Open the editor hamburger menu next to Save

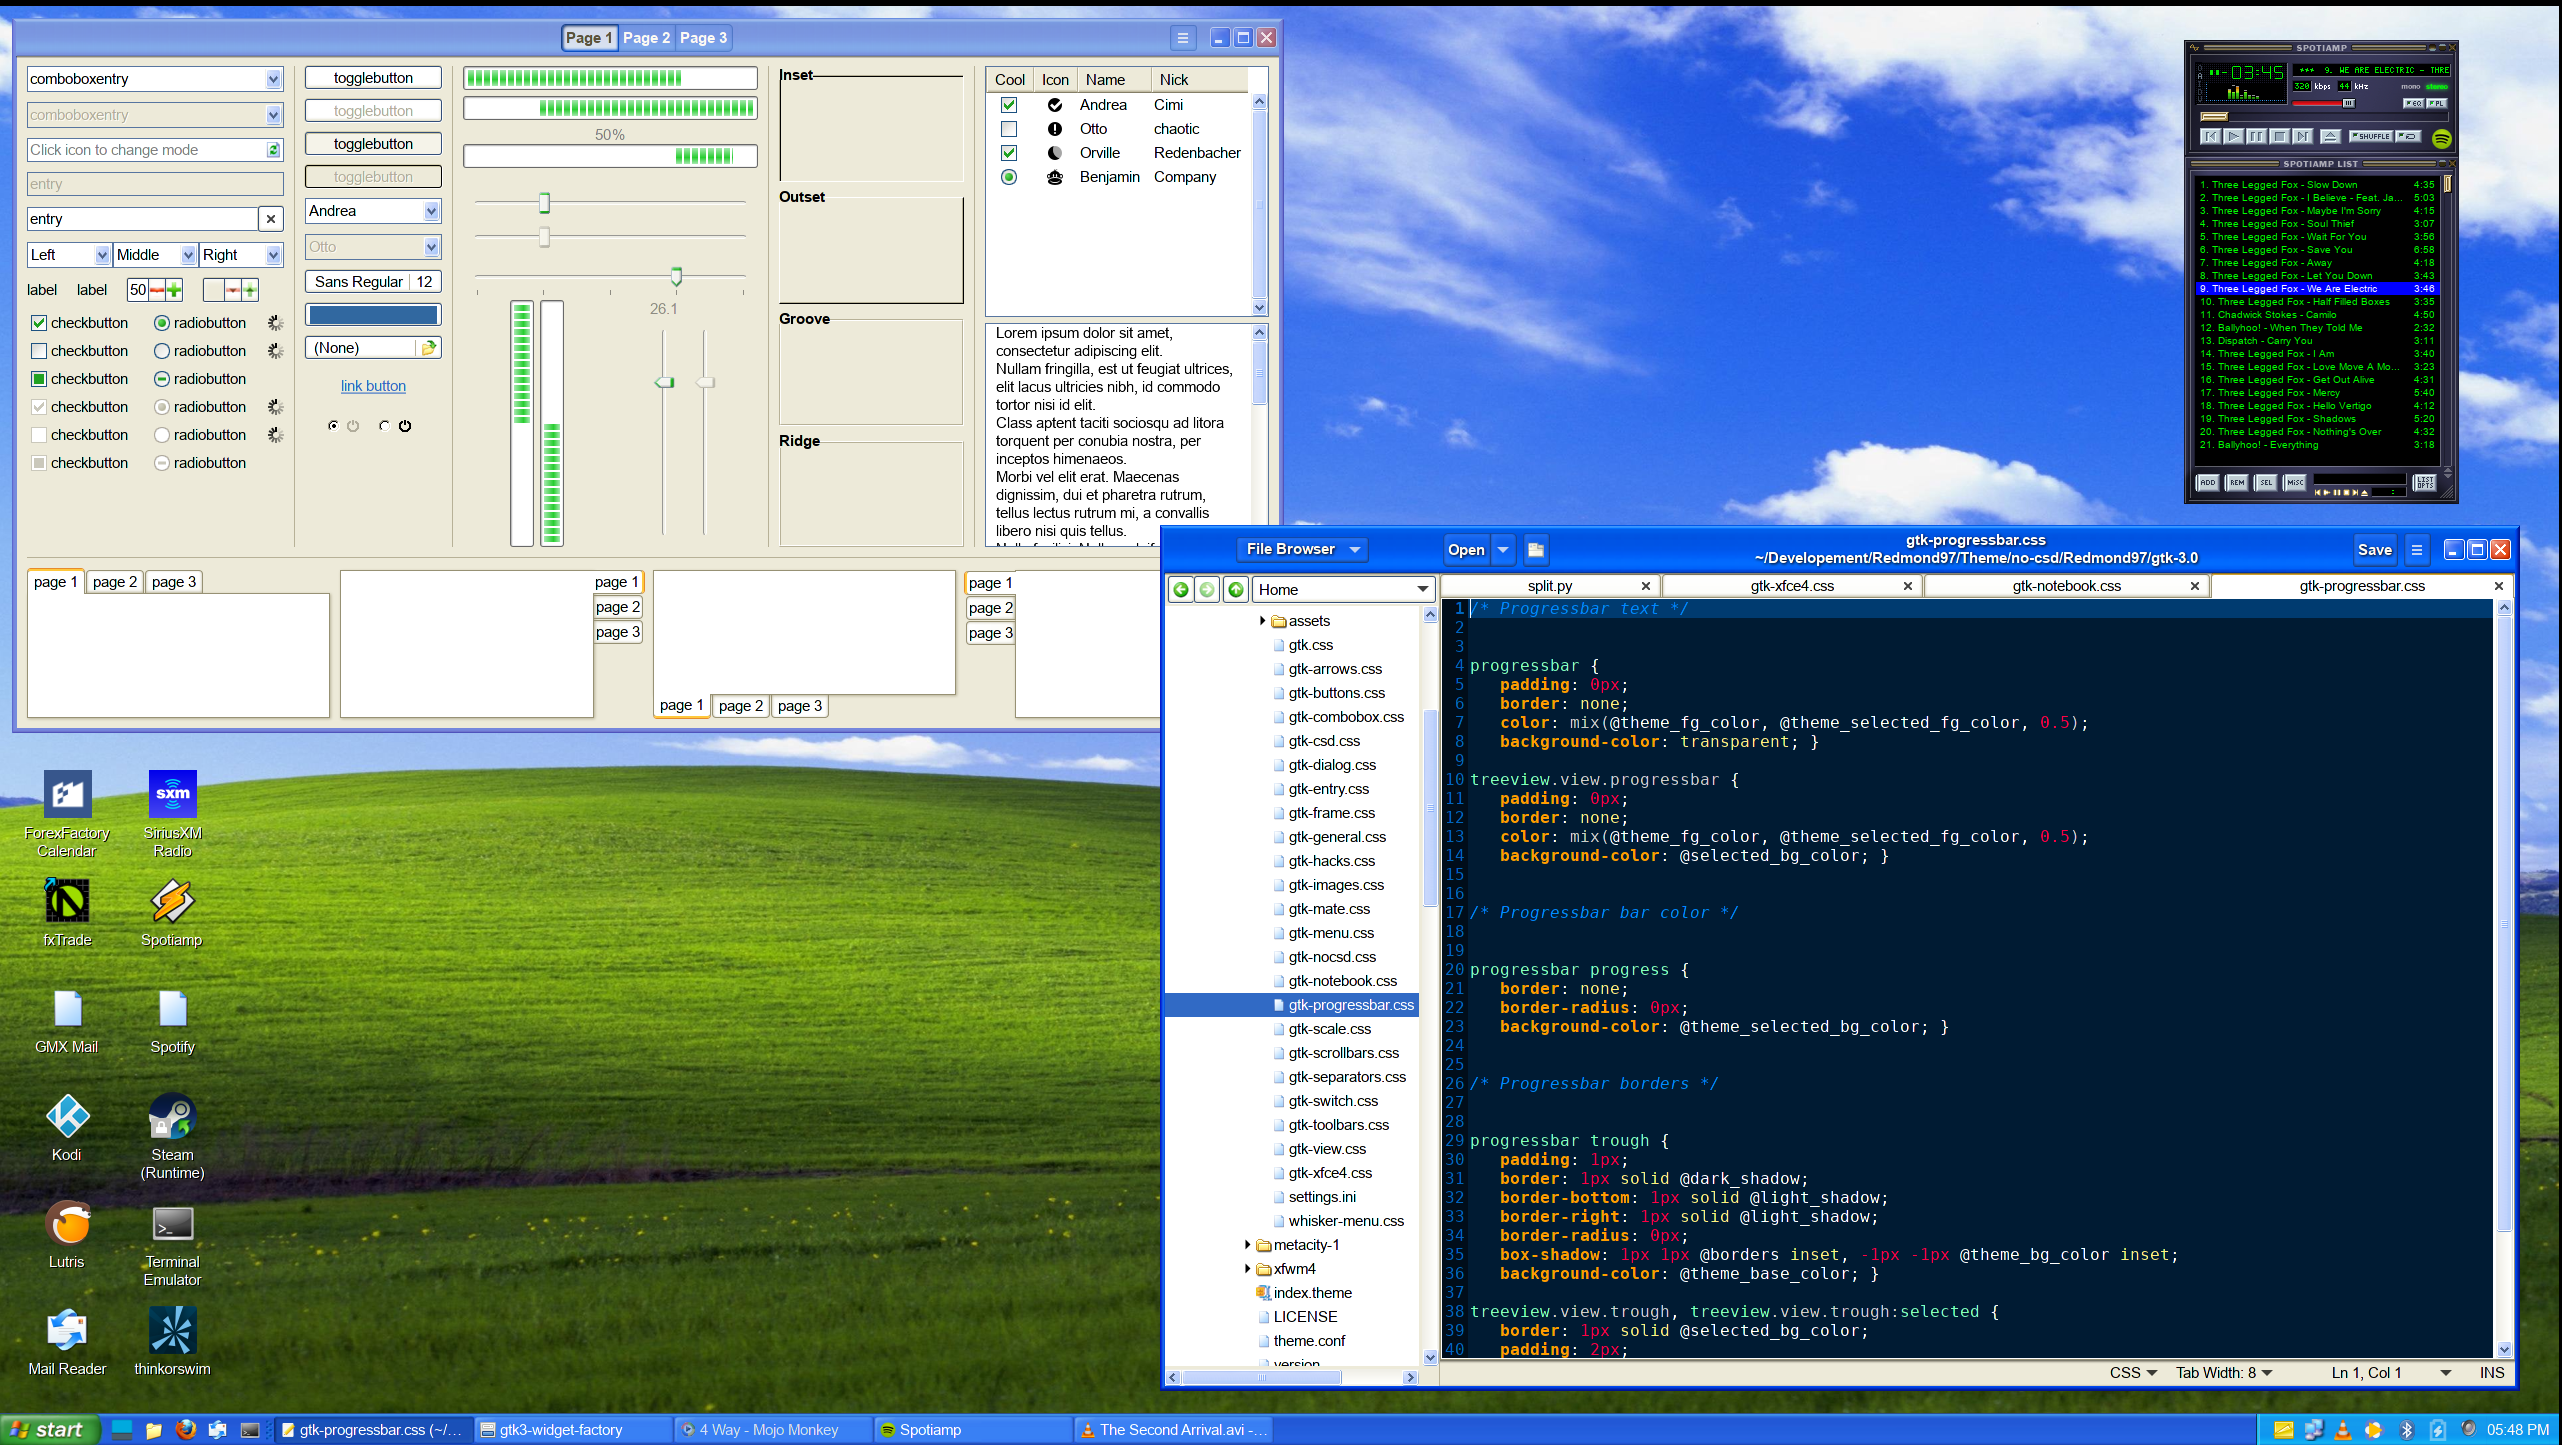coord(2416,549)
